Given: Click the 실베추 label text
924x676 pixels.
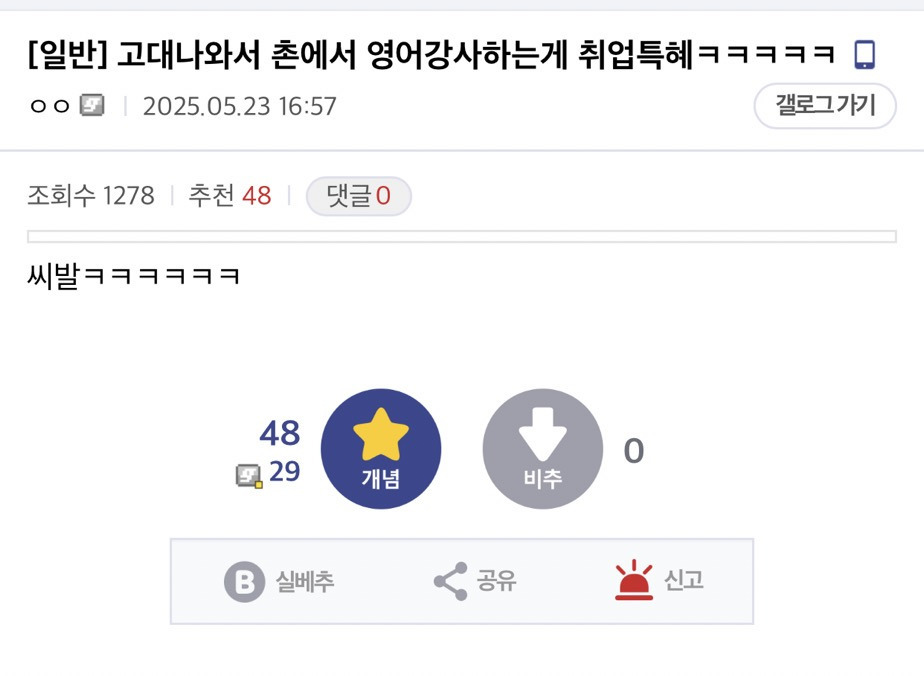Looking at the screenshot, I should tap(305, 582).
